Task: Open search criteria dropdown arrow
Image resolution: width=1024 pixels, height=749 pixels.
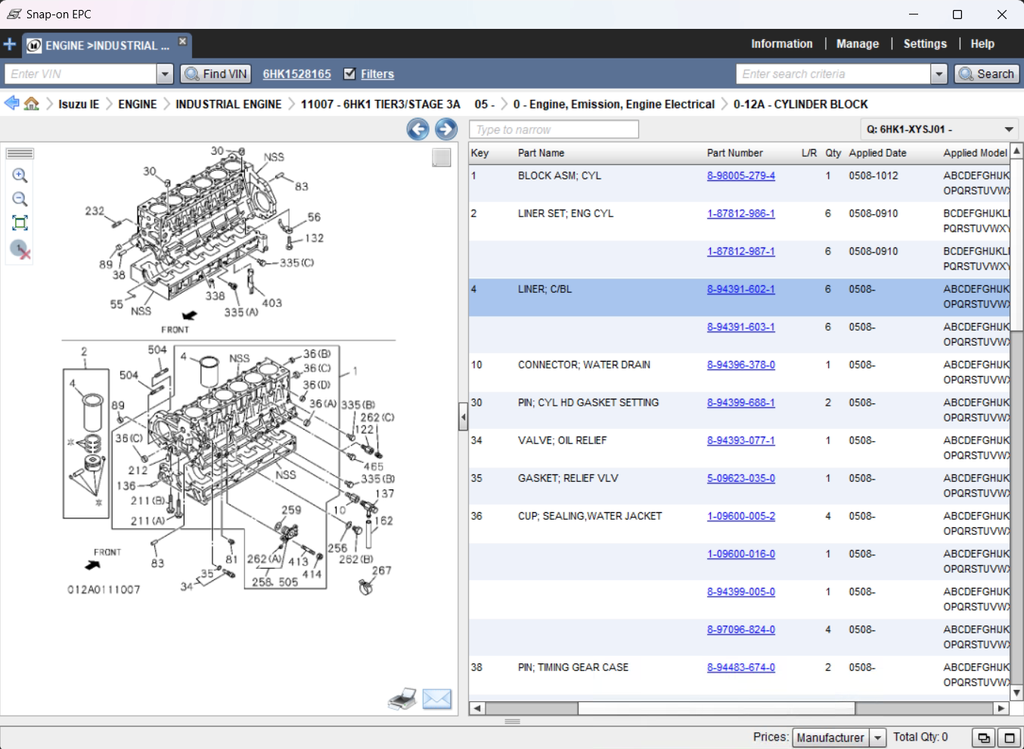Action: (x=939, y=74)
